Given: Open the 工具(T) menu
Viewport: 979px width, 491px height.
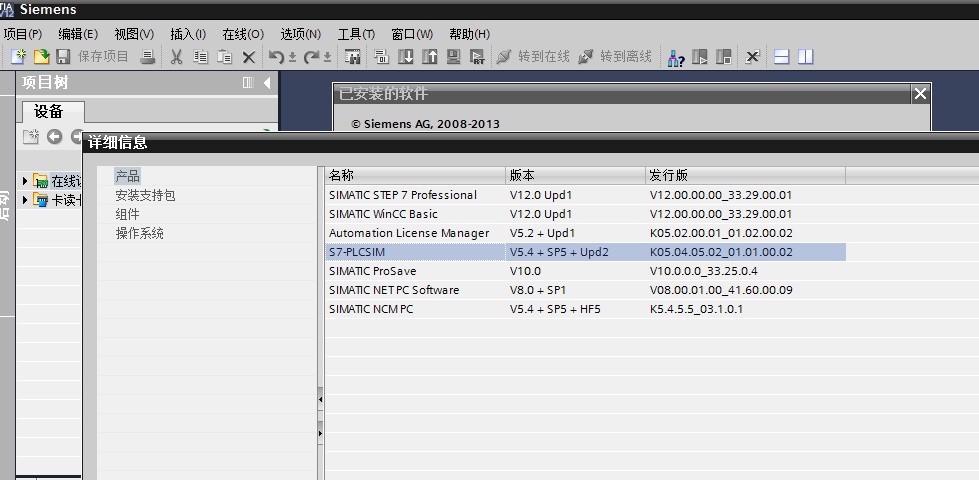Looking at the screenshot, I should (357, 34).
